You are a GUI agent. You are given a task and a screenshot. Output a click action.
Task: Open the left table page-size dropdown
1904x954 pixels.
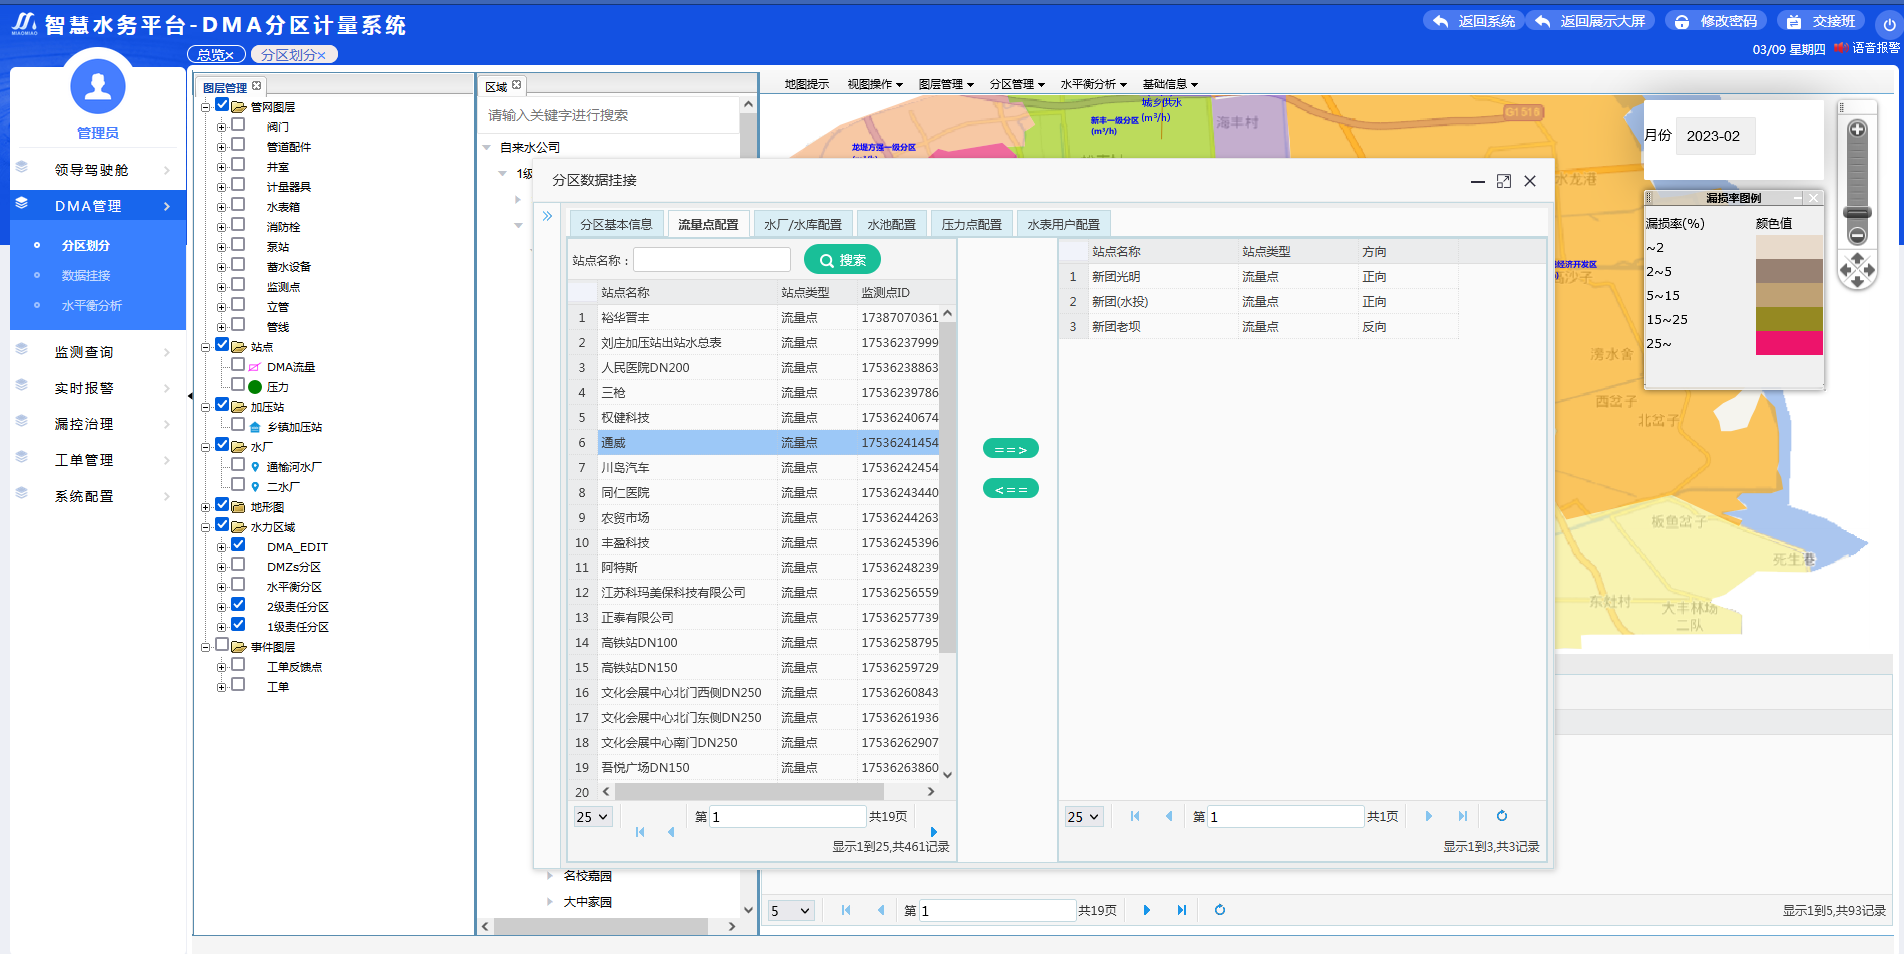[x=592, y=817]
